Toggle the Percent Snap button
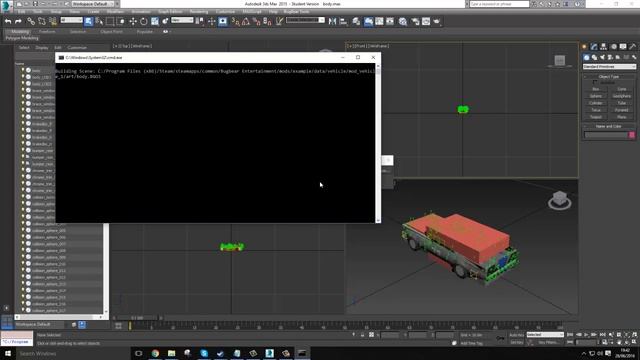This screenshot has width=640, height=360. [x=256, y=21]
